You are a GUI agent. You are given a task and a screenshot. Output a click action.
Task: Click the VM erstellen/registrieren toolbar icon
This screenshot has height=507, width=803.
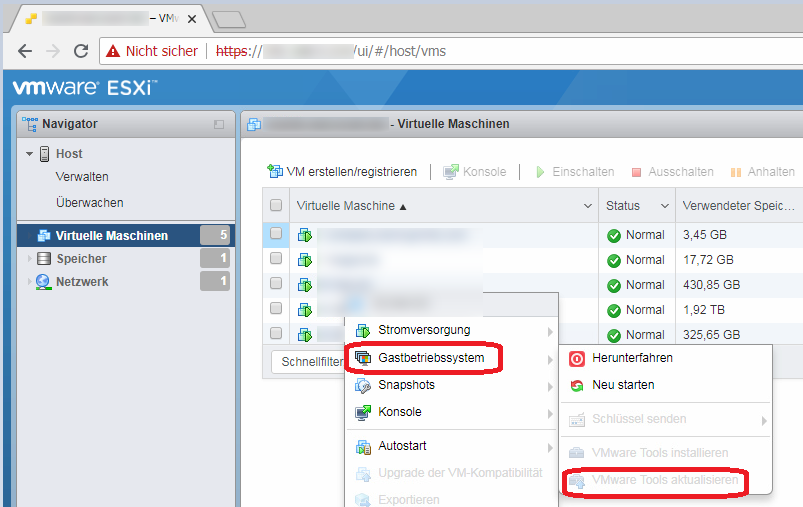point(275,172)
